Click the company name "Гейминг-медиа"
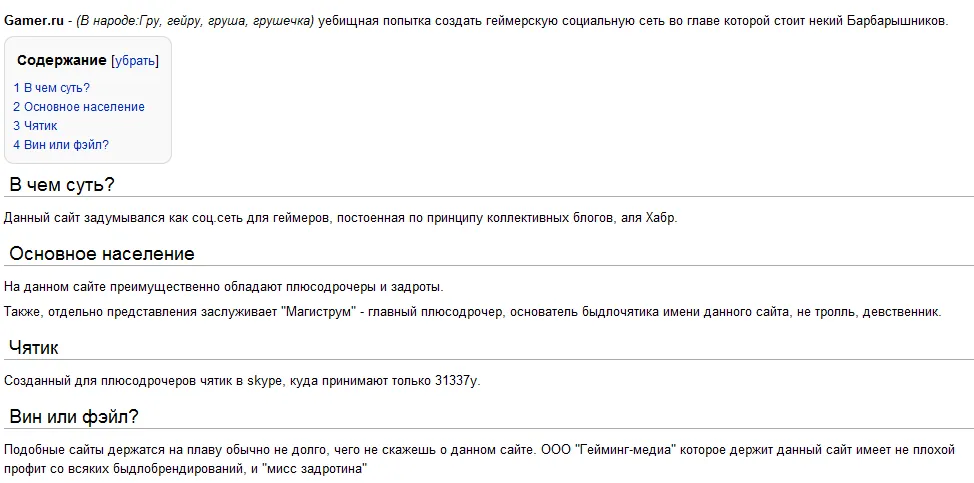Image resolution: width=974 pixels, height=483 pixels. [622, 449]
